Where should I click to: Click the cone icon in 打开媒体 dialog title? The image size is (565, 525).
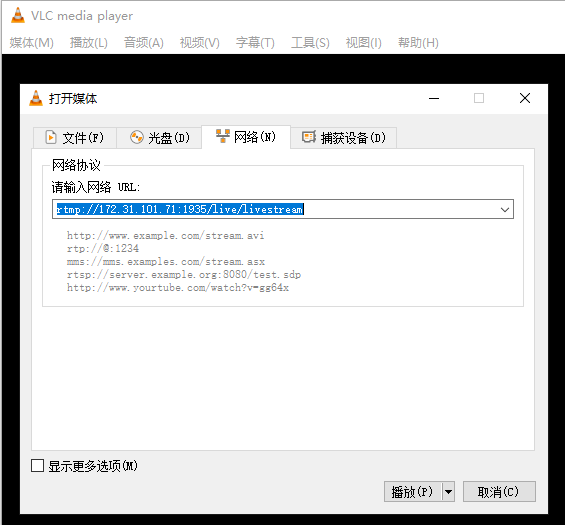tap(36, 98)
